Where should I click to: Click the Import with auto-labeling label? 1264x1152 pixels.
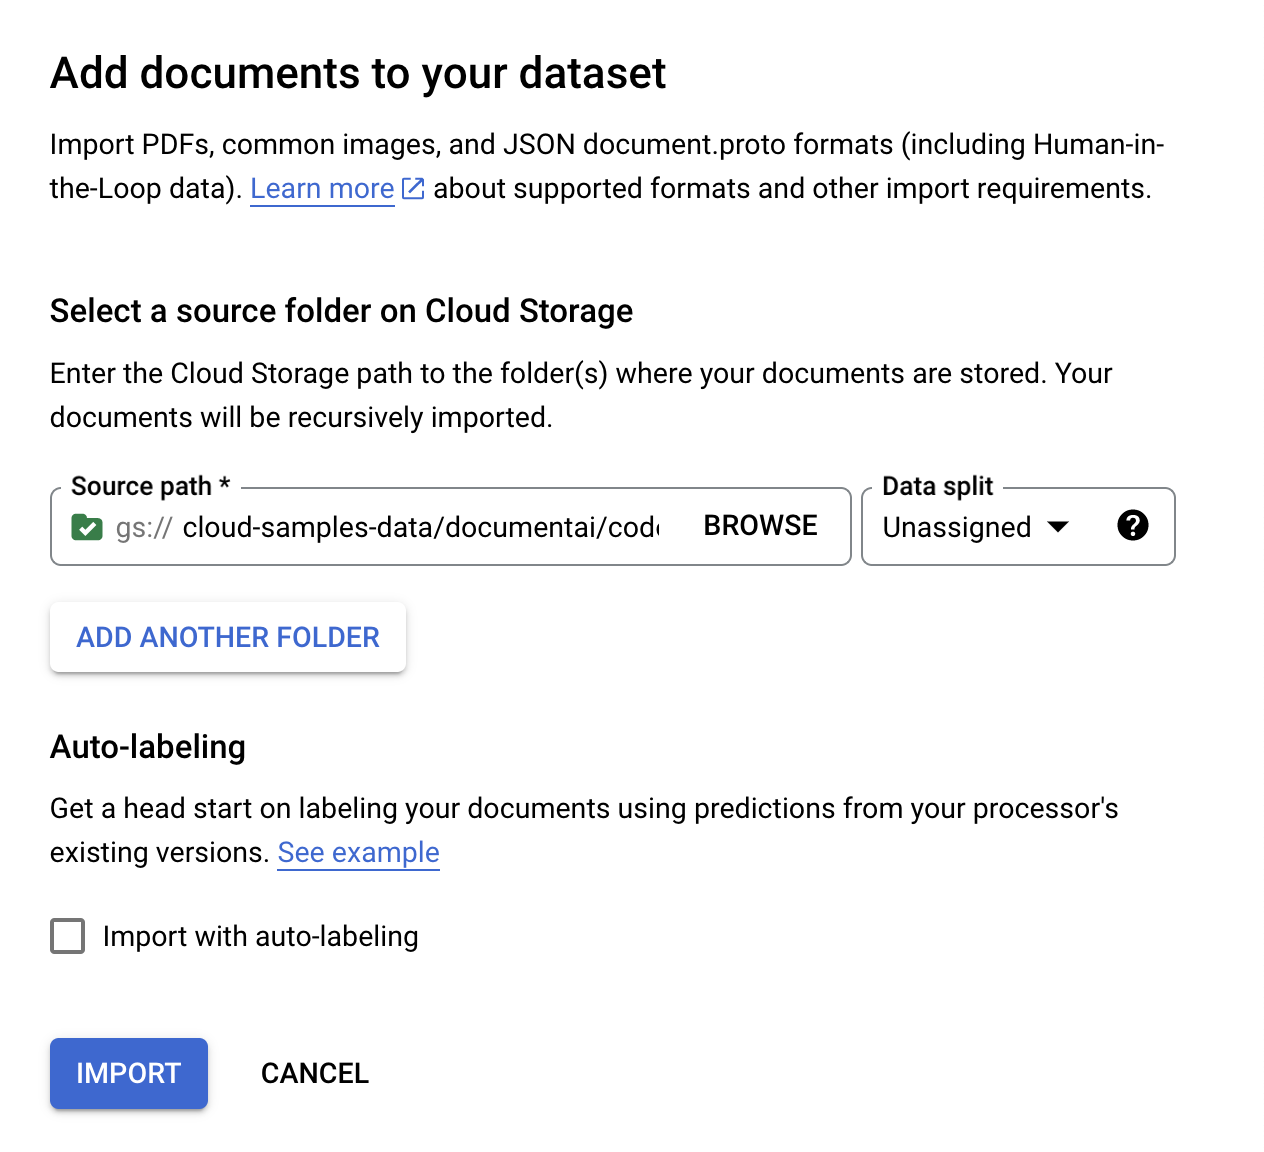click(x=259, y=936)
